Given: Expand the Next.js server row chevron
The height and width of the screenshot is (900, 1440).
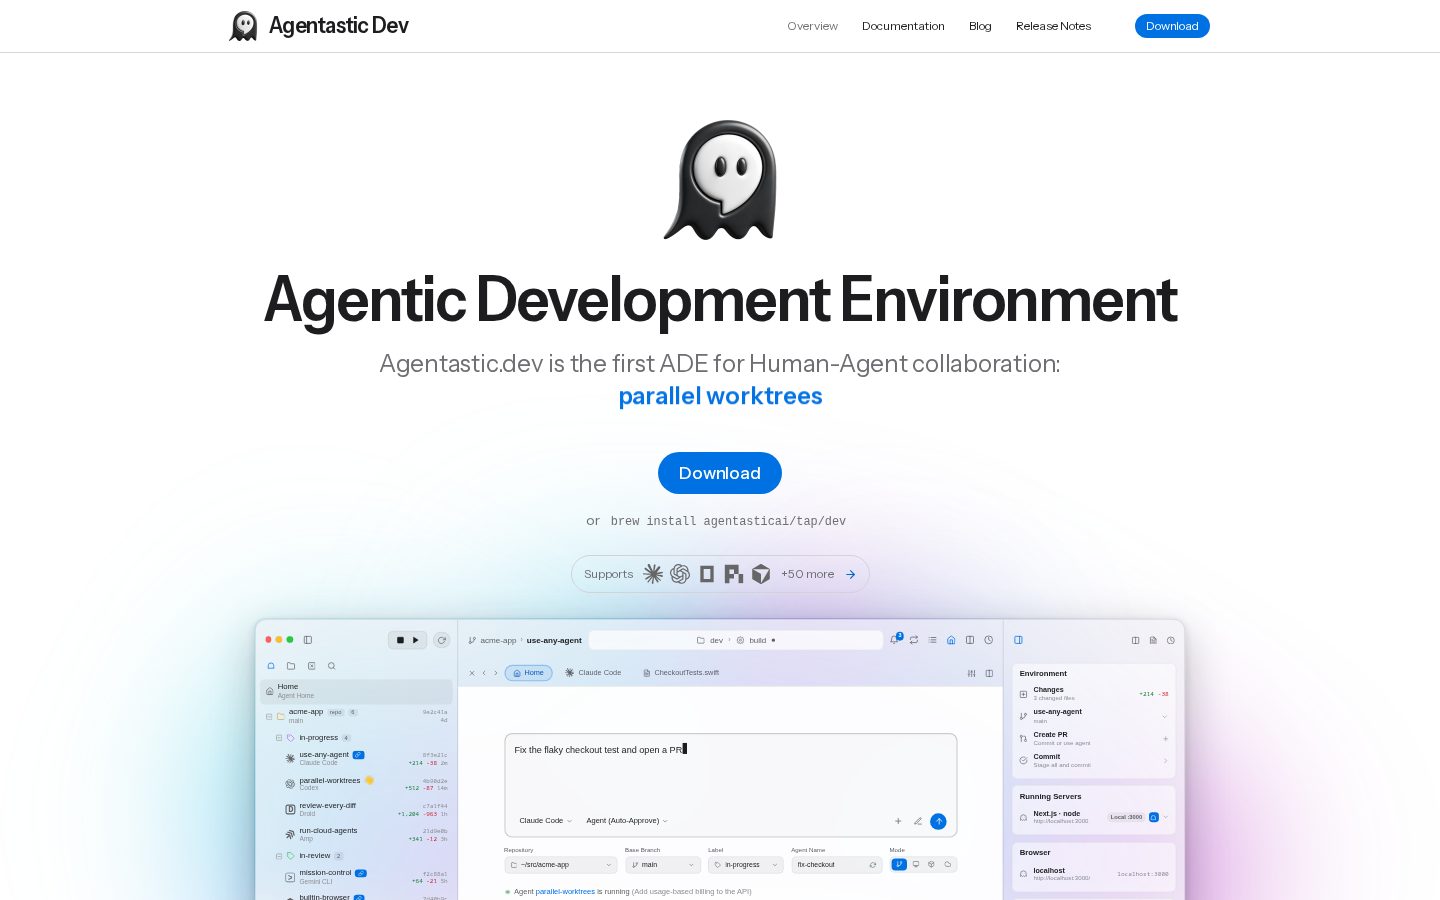Looking at the screenshot, I should point(1166,817).
